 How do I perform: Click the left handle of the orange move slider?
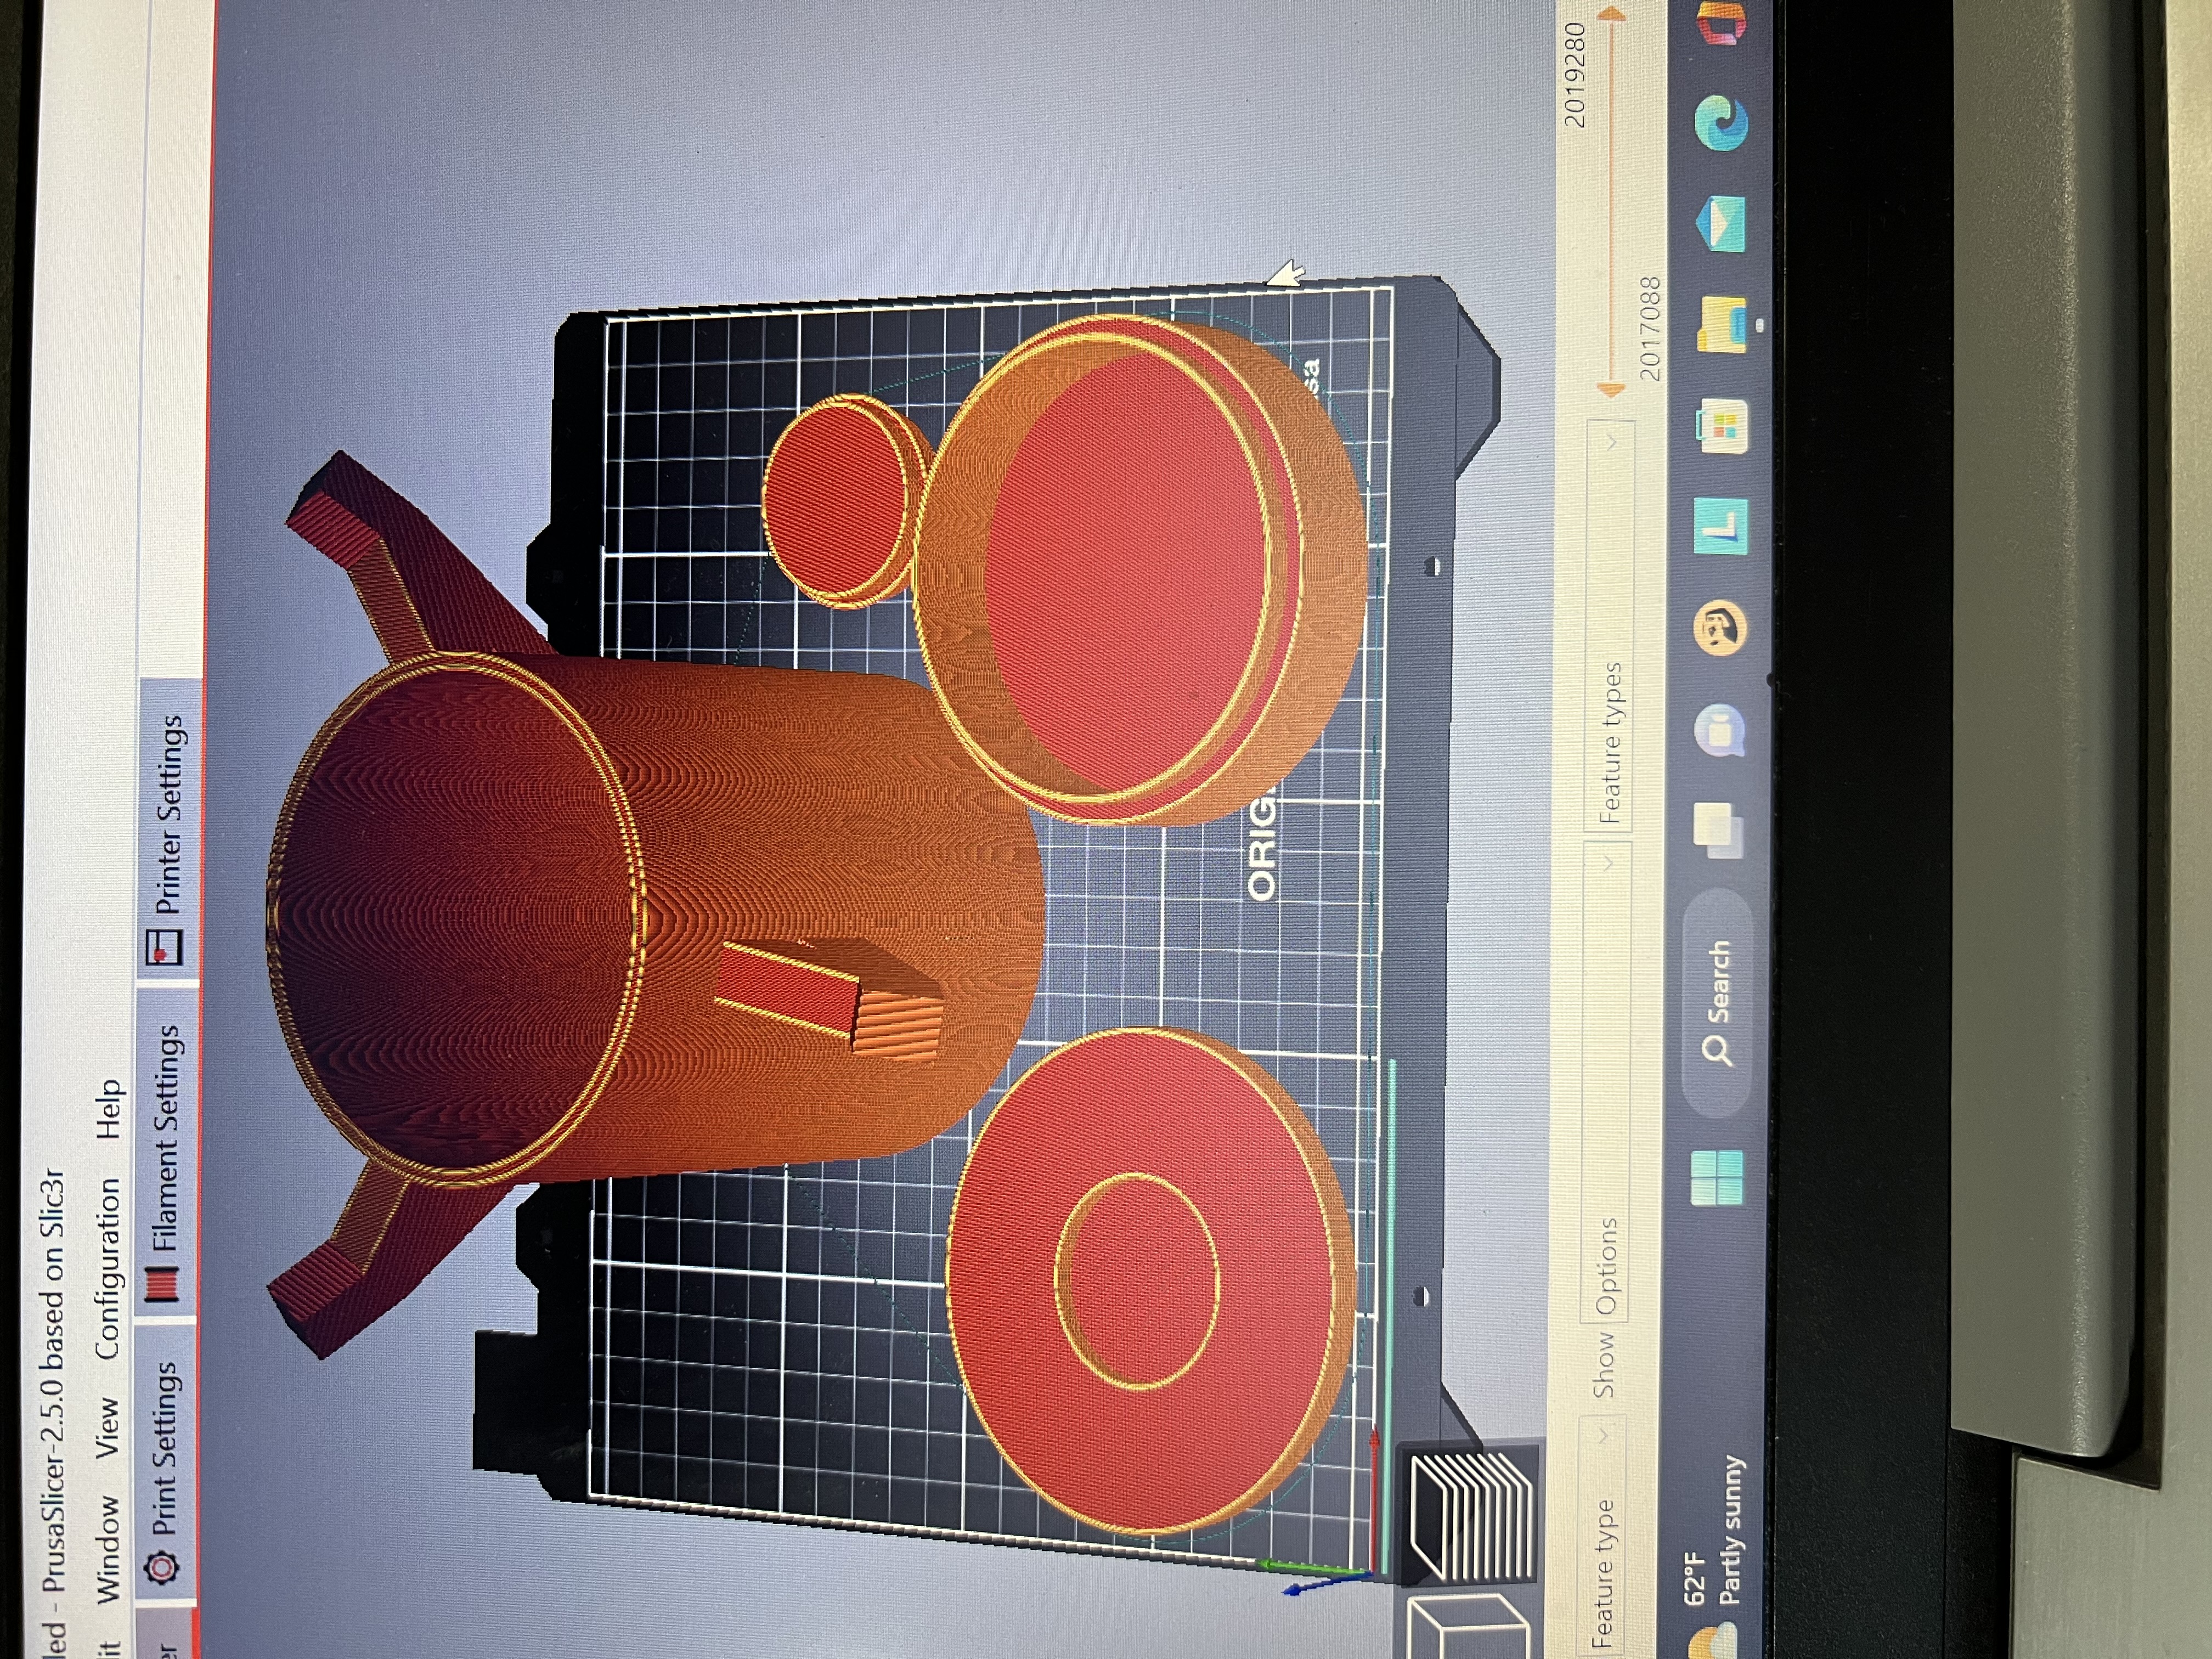point(1610,390)
